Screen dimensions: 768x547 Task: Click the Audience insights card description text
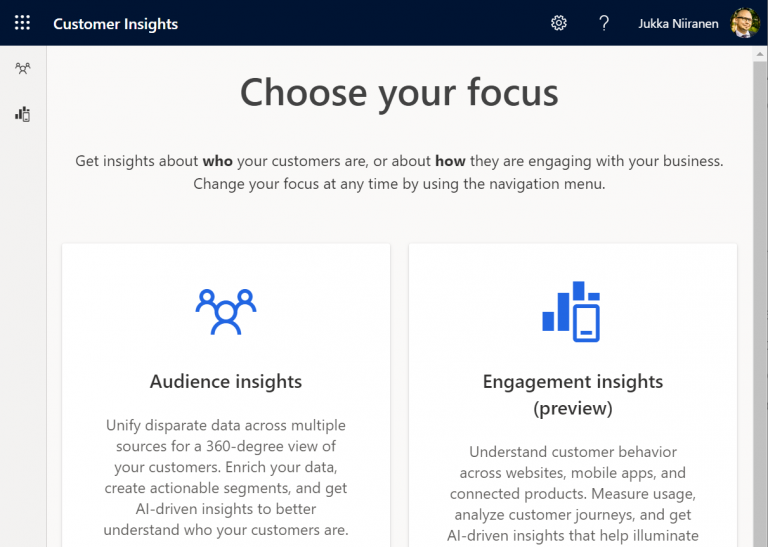226,477
